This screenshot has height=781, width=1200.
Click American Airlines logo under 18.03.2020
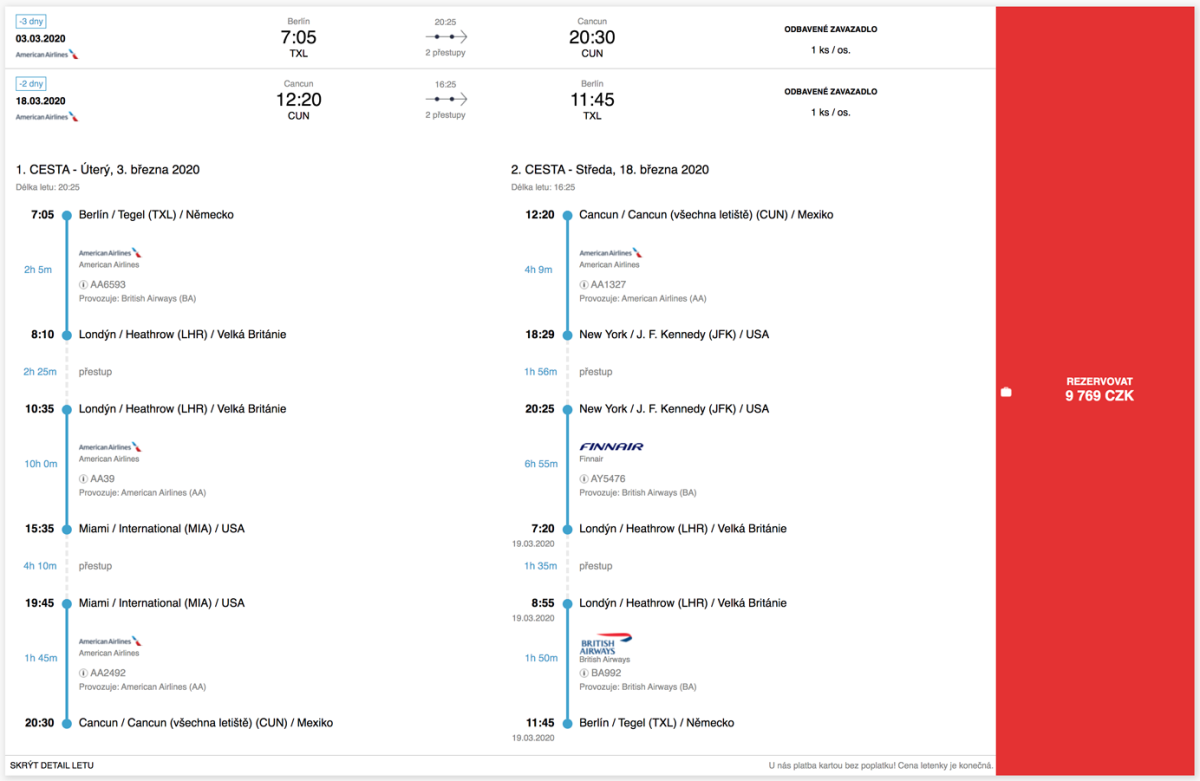point(47,117)
